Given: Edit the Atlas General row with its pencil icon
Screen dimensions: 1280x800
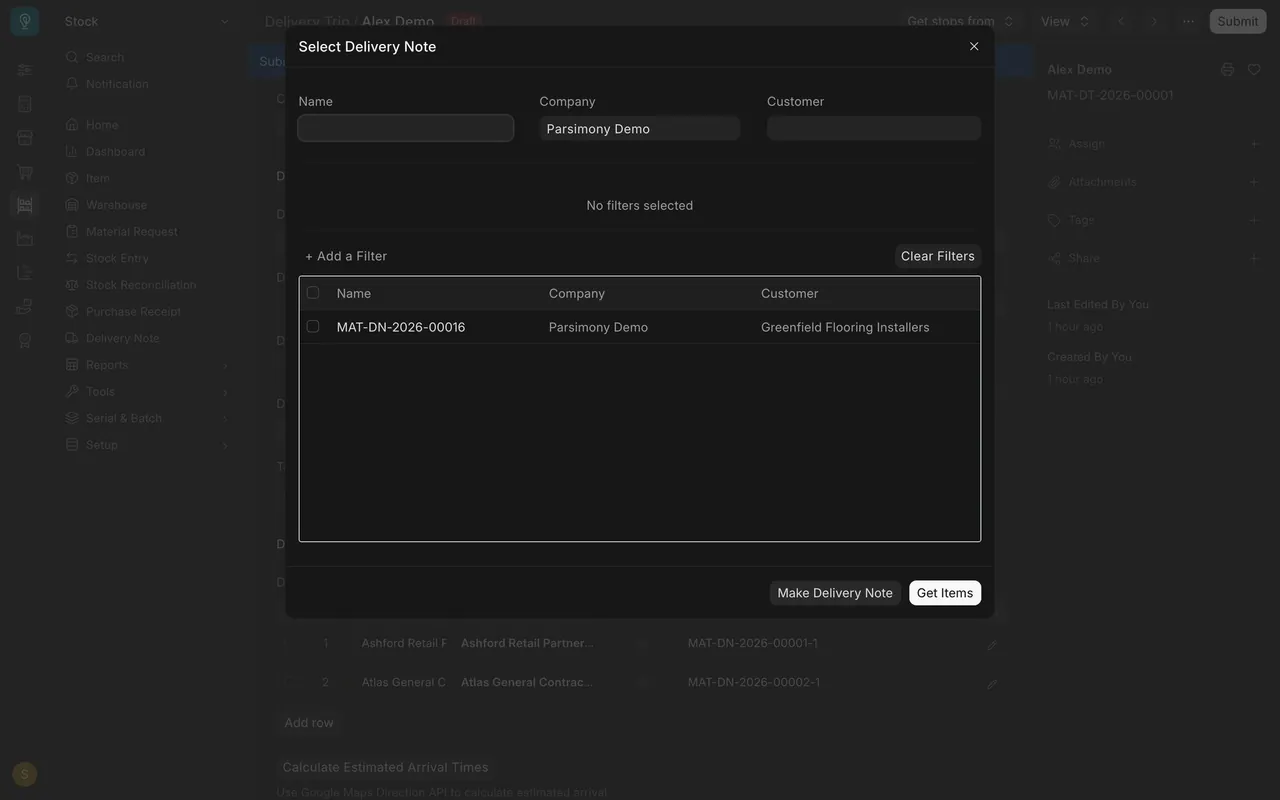Looking at the screenshot, I should point(992,684).
